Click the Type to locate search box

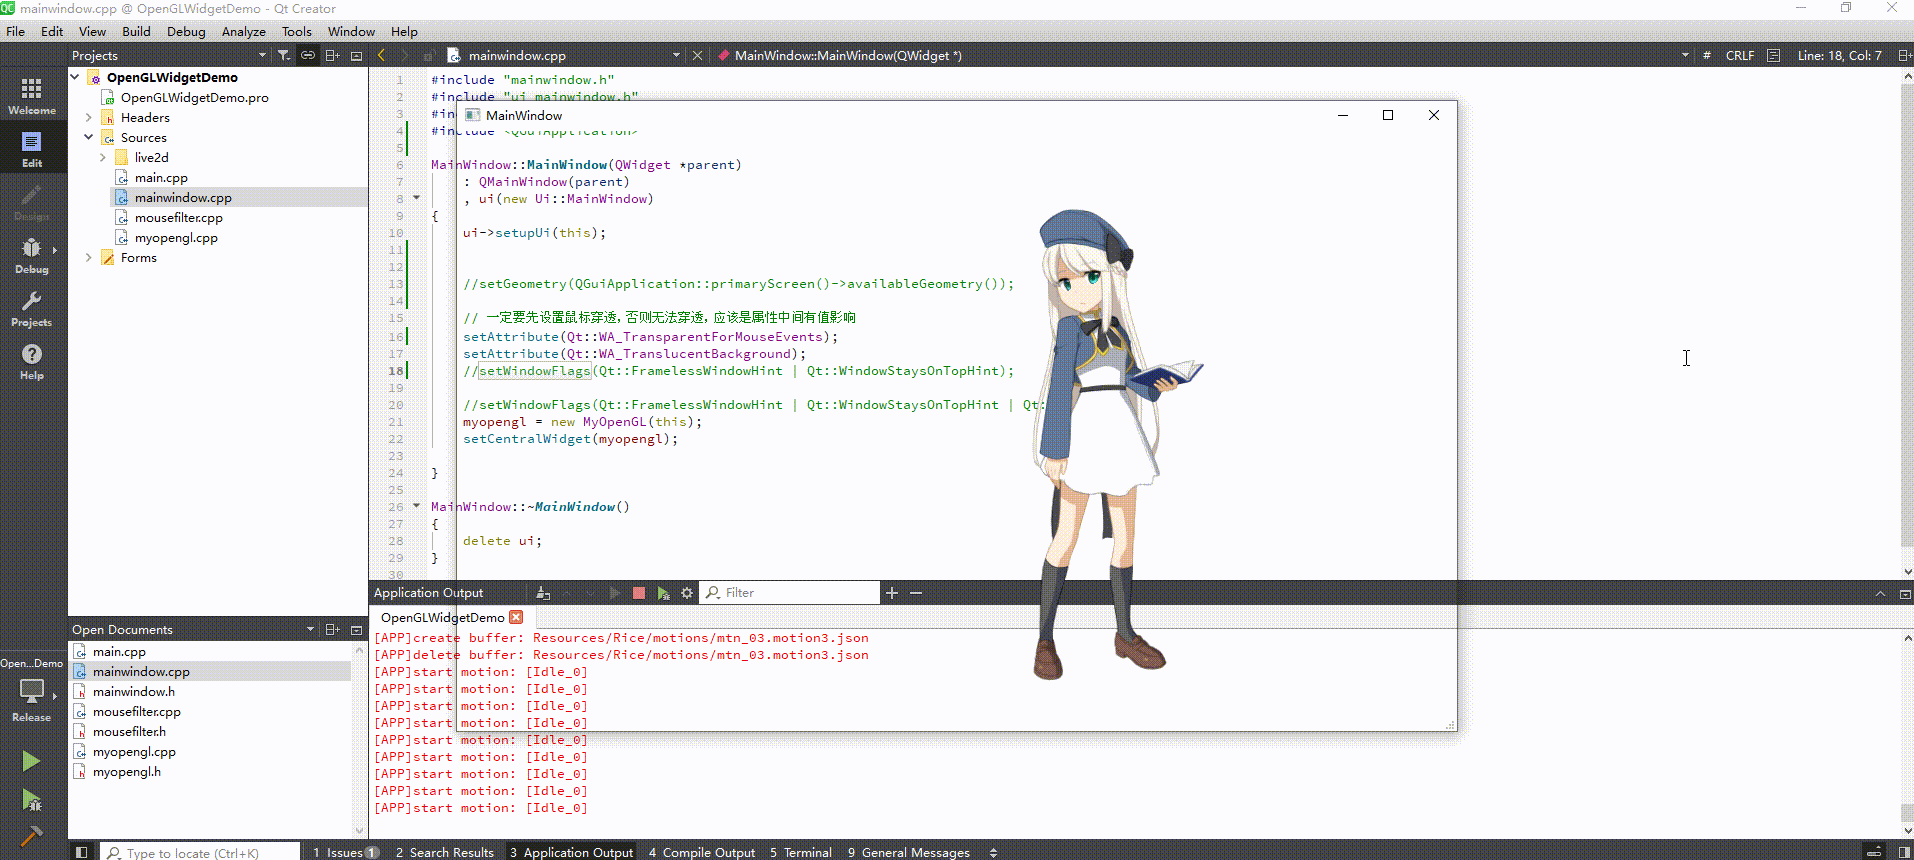(201, 852)
